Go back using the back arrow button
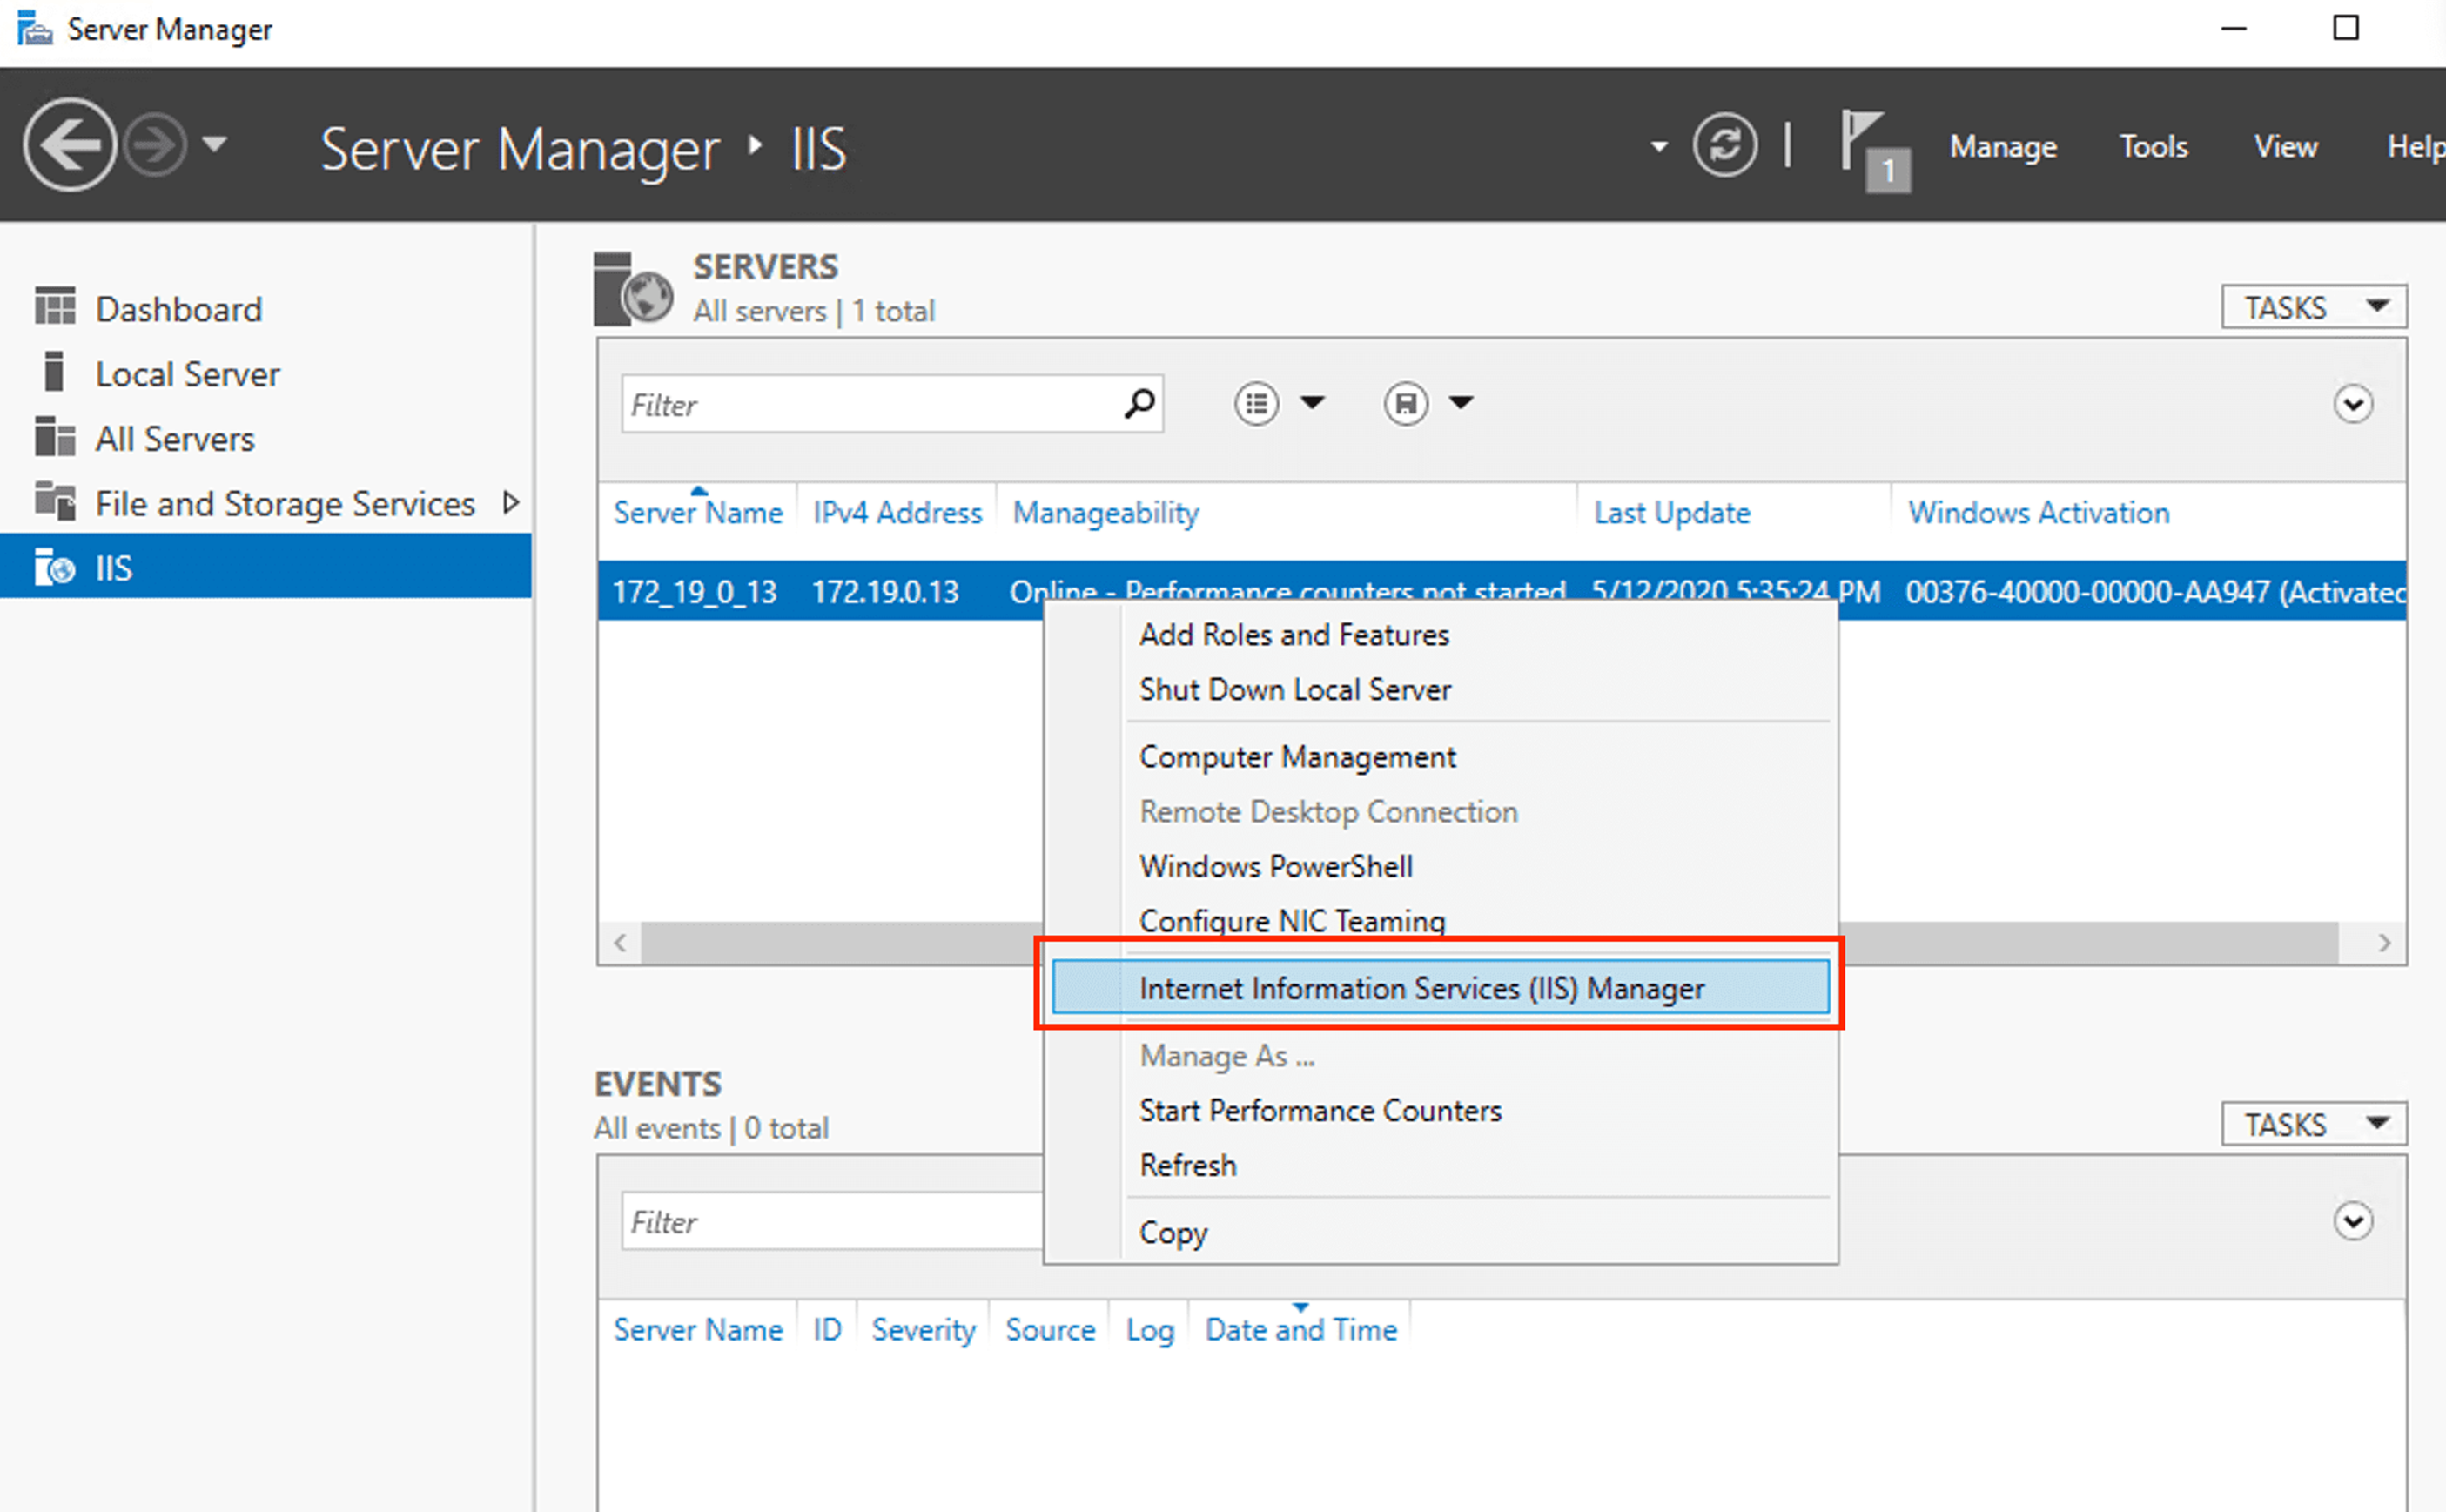 69,146
